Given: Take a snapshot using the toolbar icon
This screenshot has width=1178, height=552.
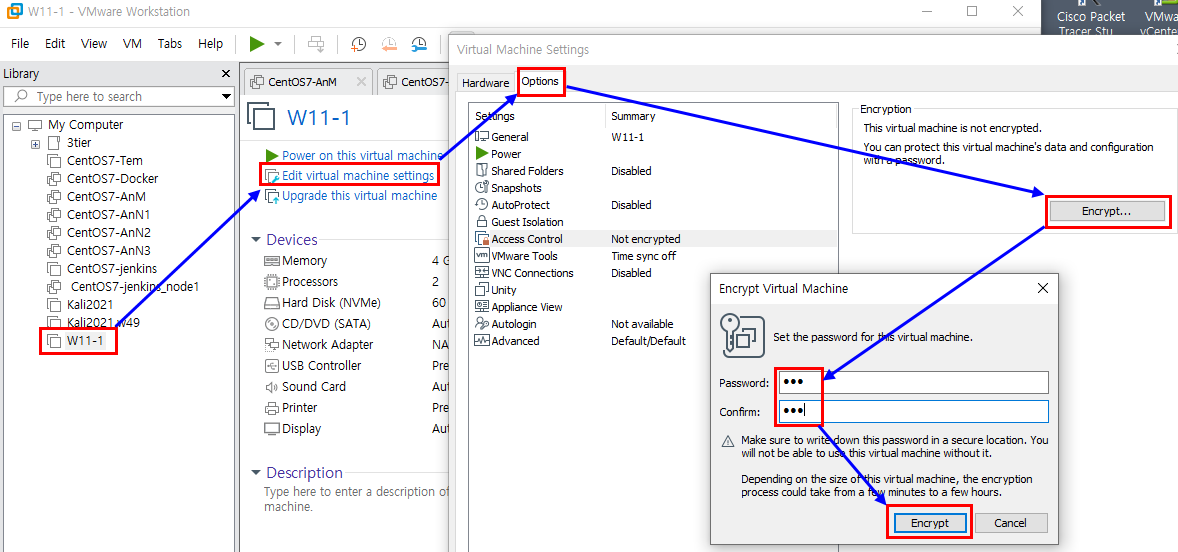Looking at the screenshot, I should coord(358,44).
